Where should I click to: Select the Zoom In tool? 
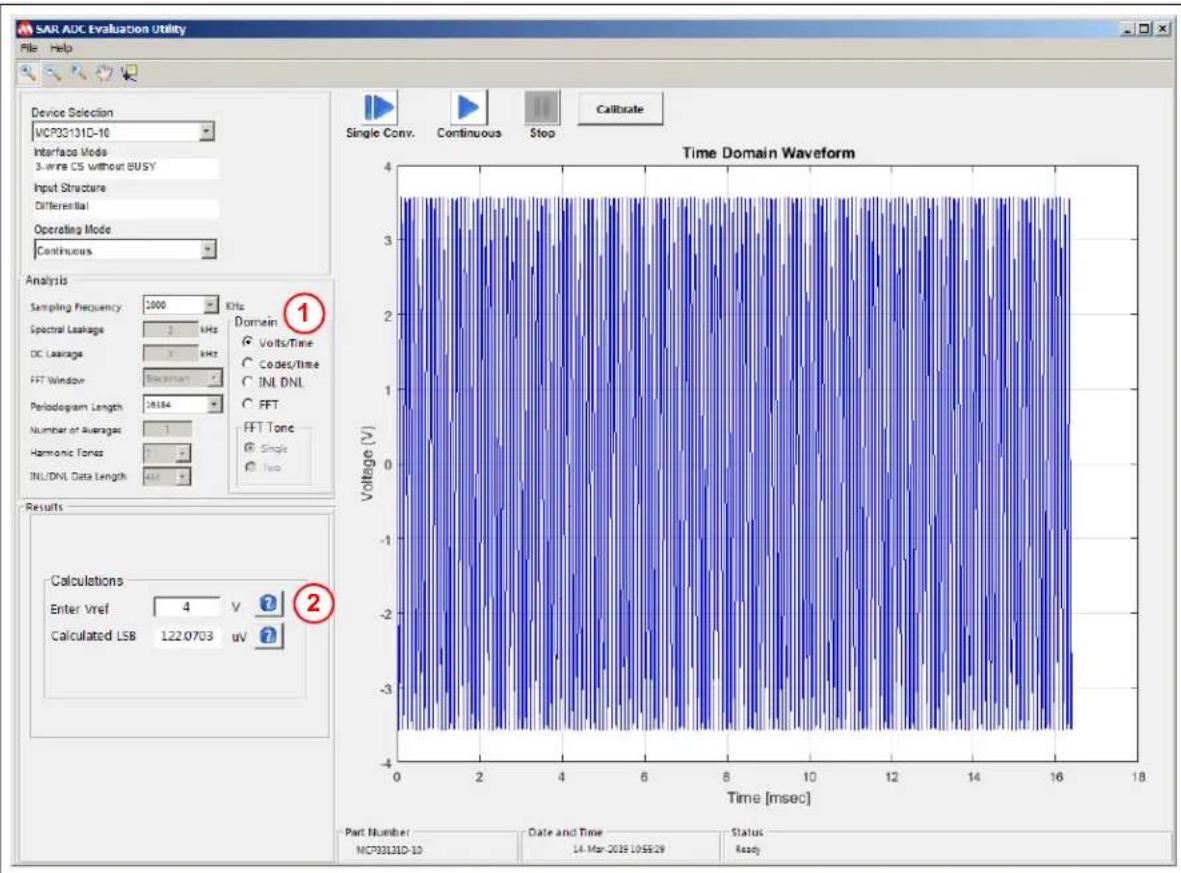click(x=28, y=73)
